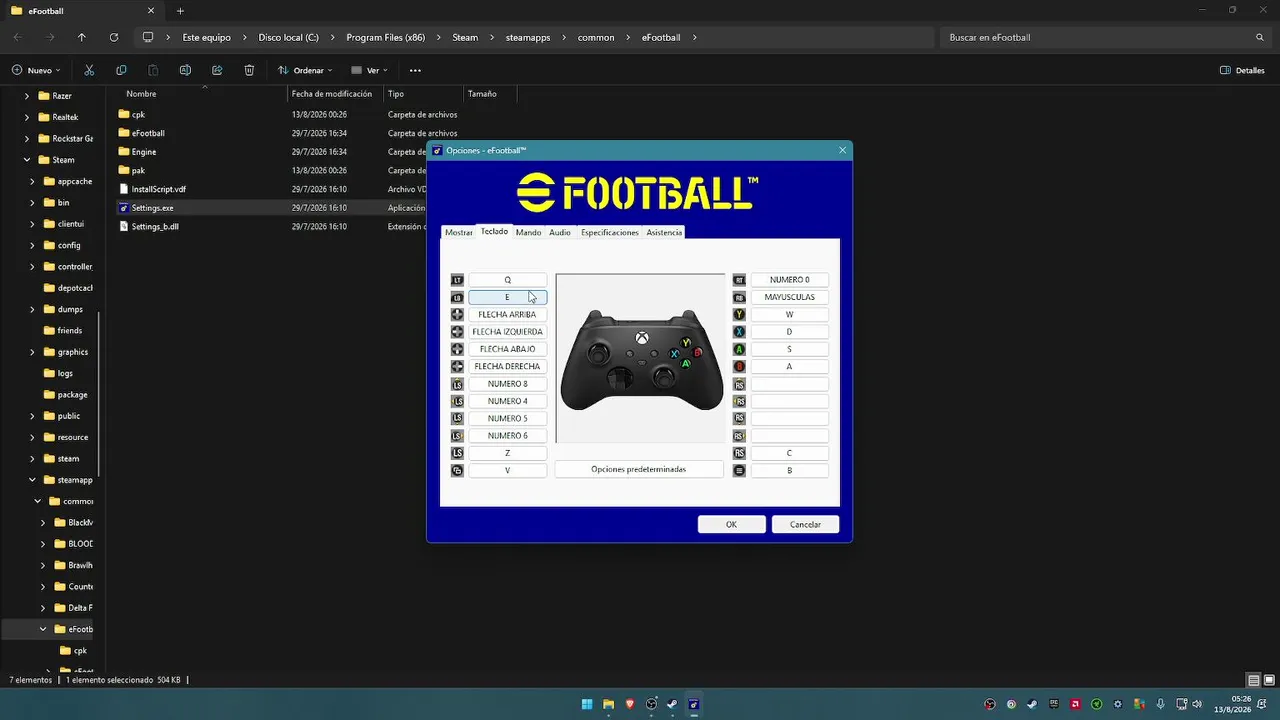Click the yellow Y button icon

coord(739,315)
